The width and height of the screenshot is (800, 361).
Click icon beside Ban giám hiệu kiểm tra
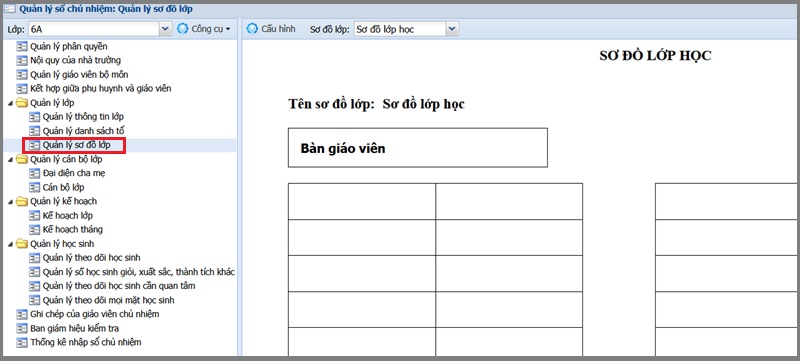pos(21,328)
